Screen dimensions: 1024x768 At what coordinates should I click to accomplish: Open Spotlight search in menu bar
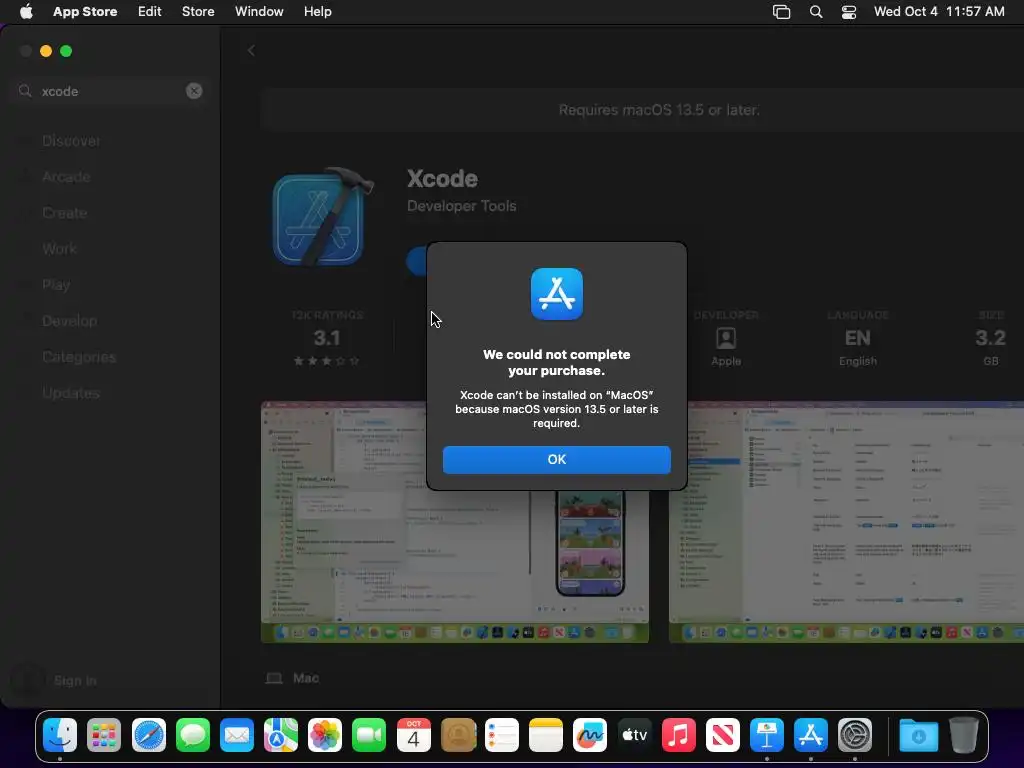pyautogui.click(x=816, y=12)
